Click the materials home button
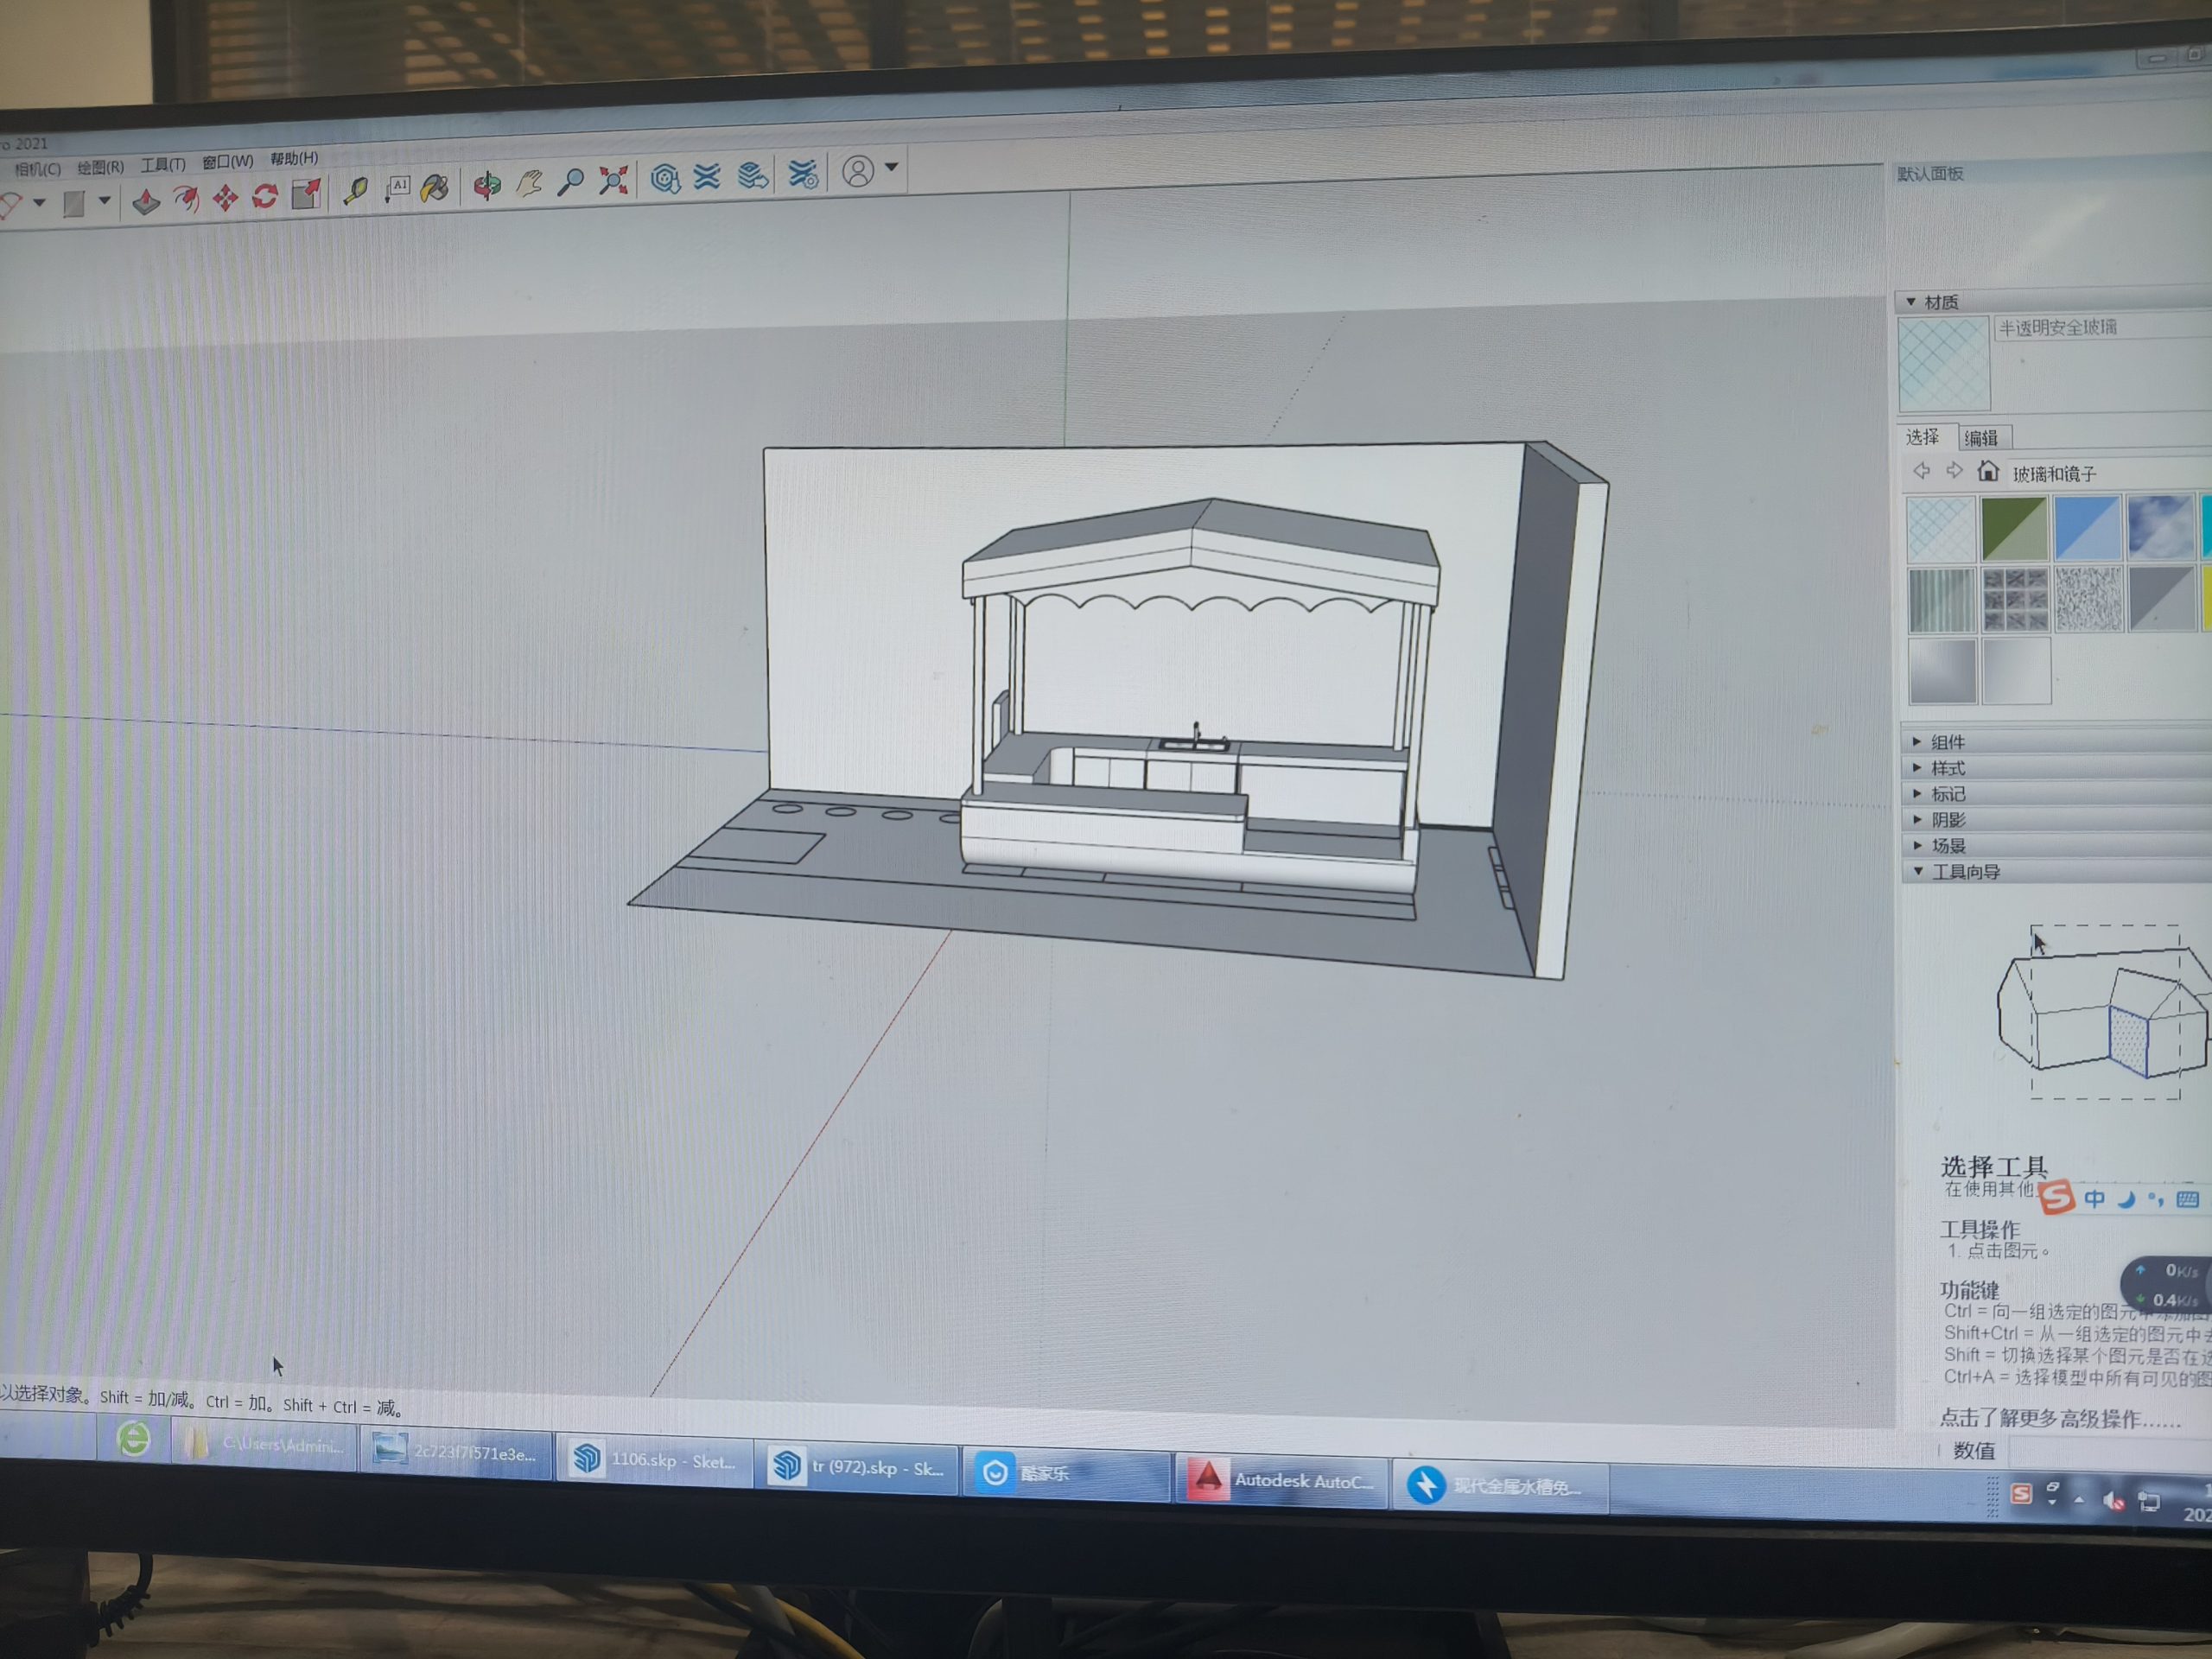The image size is (2212, 1659). tap(1988, 471)
